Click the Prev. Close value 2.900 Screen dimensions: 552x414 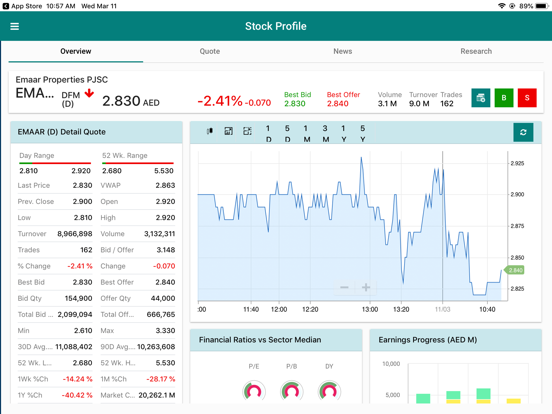coord(82,202)
